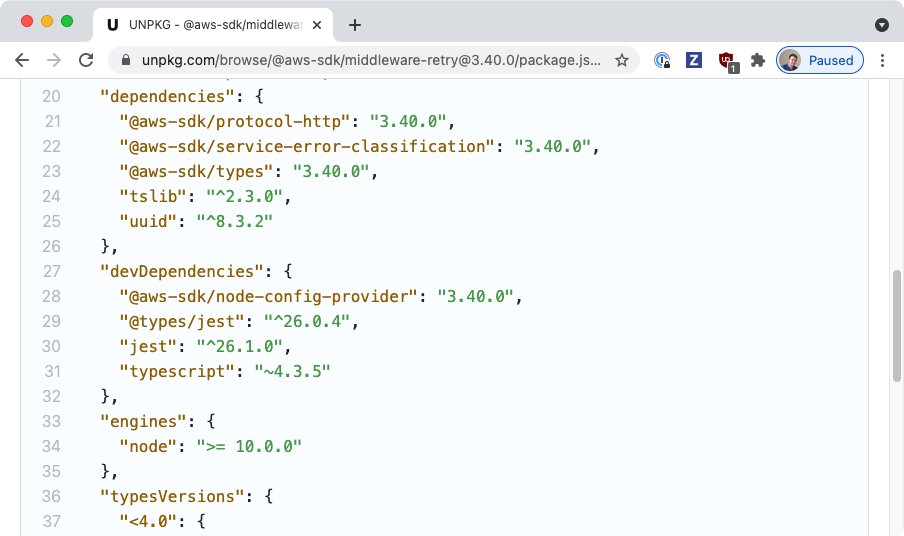Screen dimensions: 904x536
Task: Click the "~4.3.5" version value
Action: (x=293, y=371)
